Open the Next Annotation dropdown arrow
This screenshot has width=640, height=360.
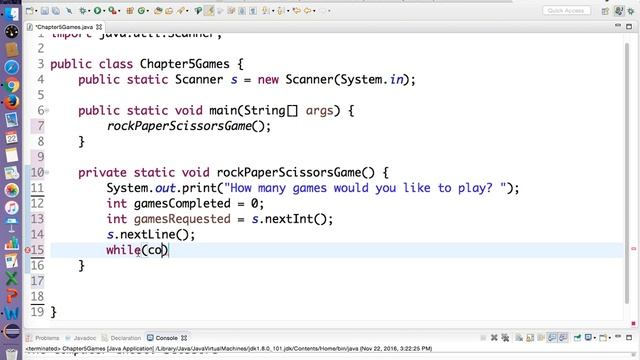tap(272, 11)
